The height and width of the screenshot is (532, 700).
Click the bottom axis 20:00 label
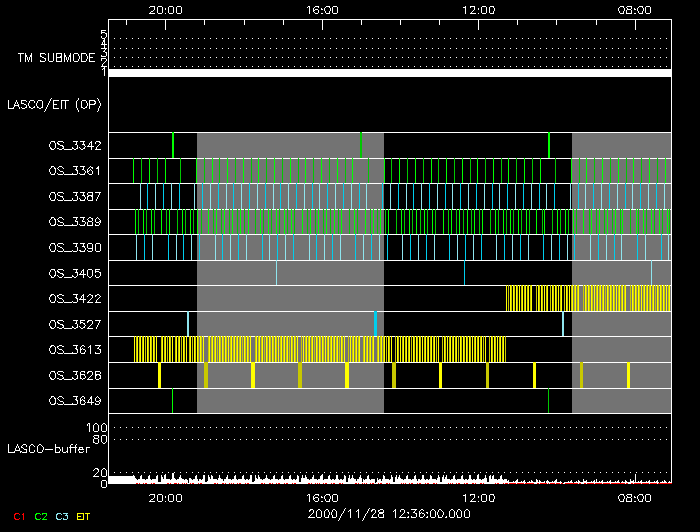166,498
